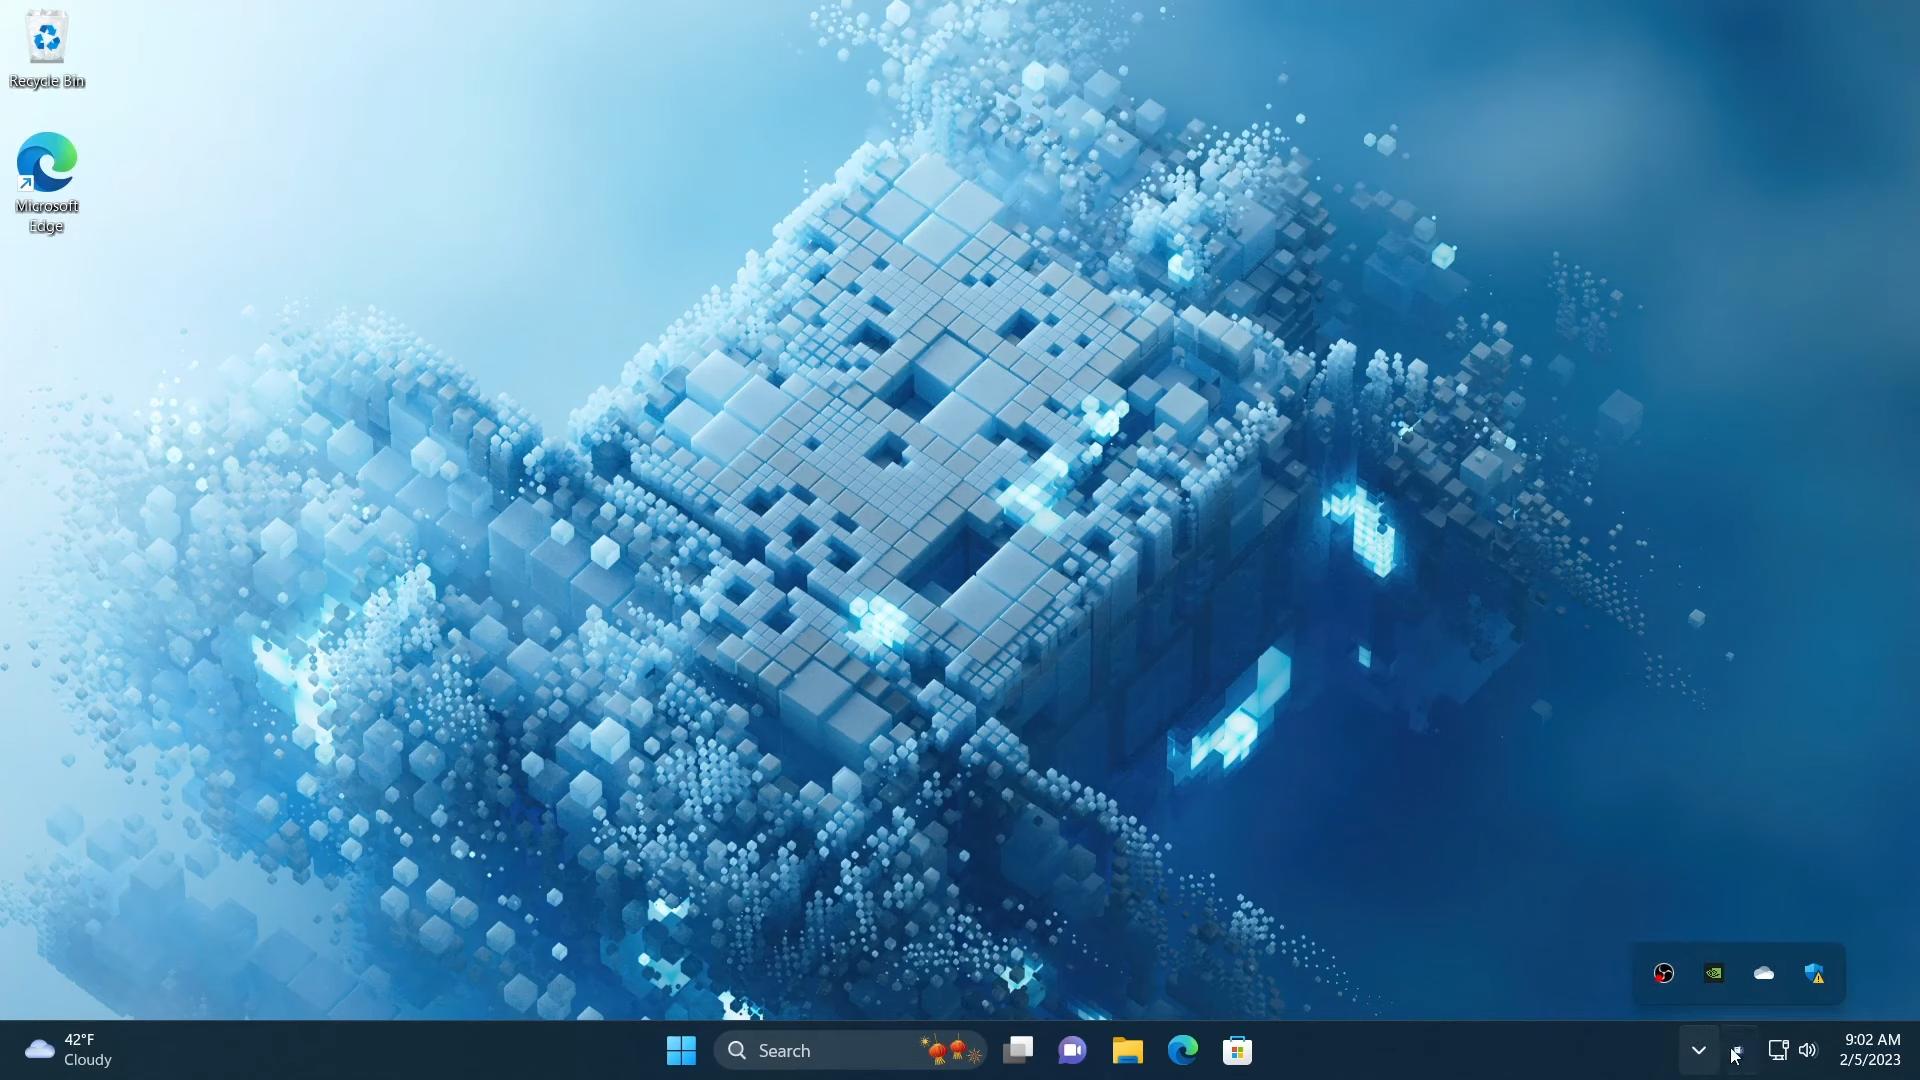
Task: Click the NVIDIA control panel icon
Action: (1712, 973)
